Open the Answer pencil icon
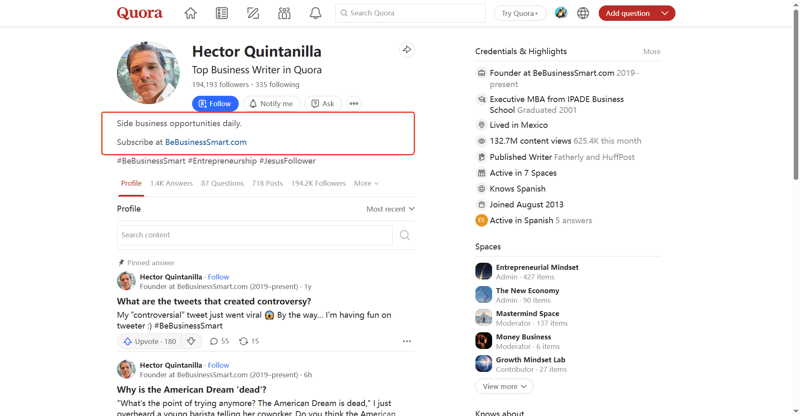Viewport: 800px width, 416px height. pos(253,13)
